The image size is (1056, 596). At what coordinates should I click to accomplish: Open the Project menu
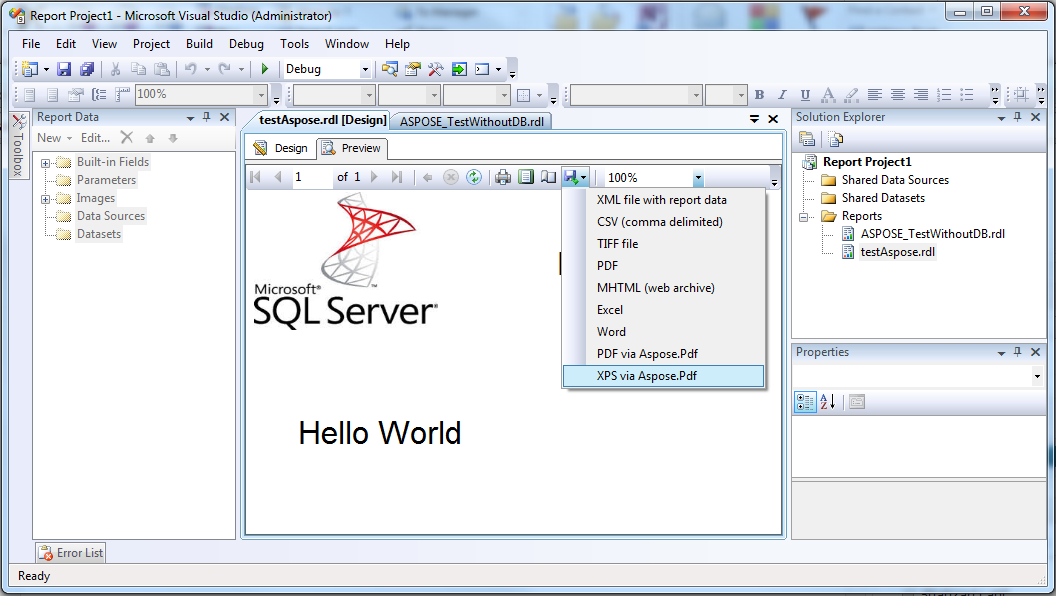[x=151, y=44]
